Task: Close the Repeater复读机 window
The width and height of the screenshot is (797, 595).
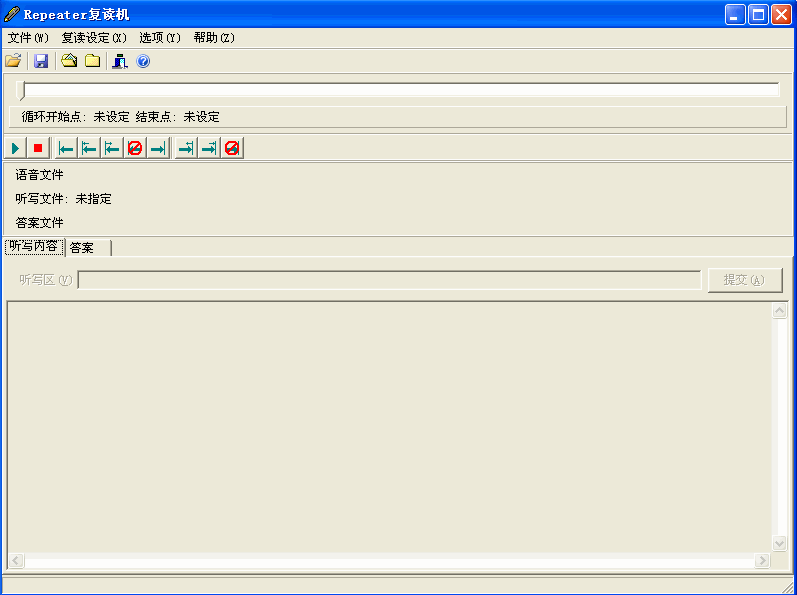Action: pyautogui.click(x=781, y=15)
